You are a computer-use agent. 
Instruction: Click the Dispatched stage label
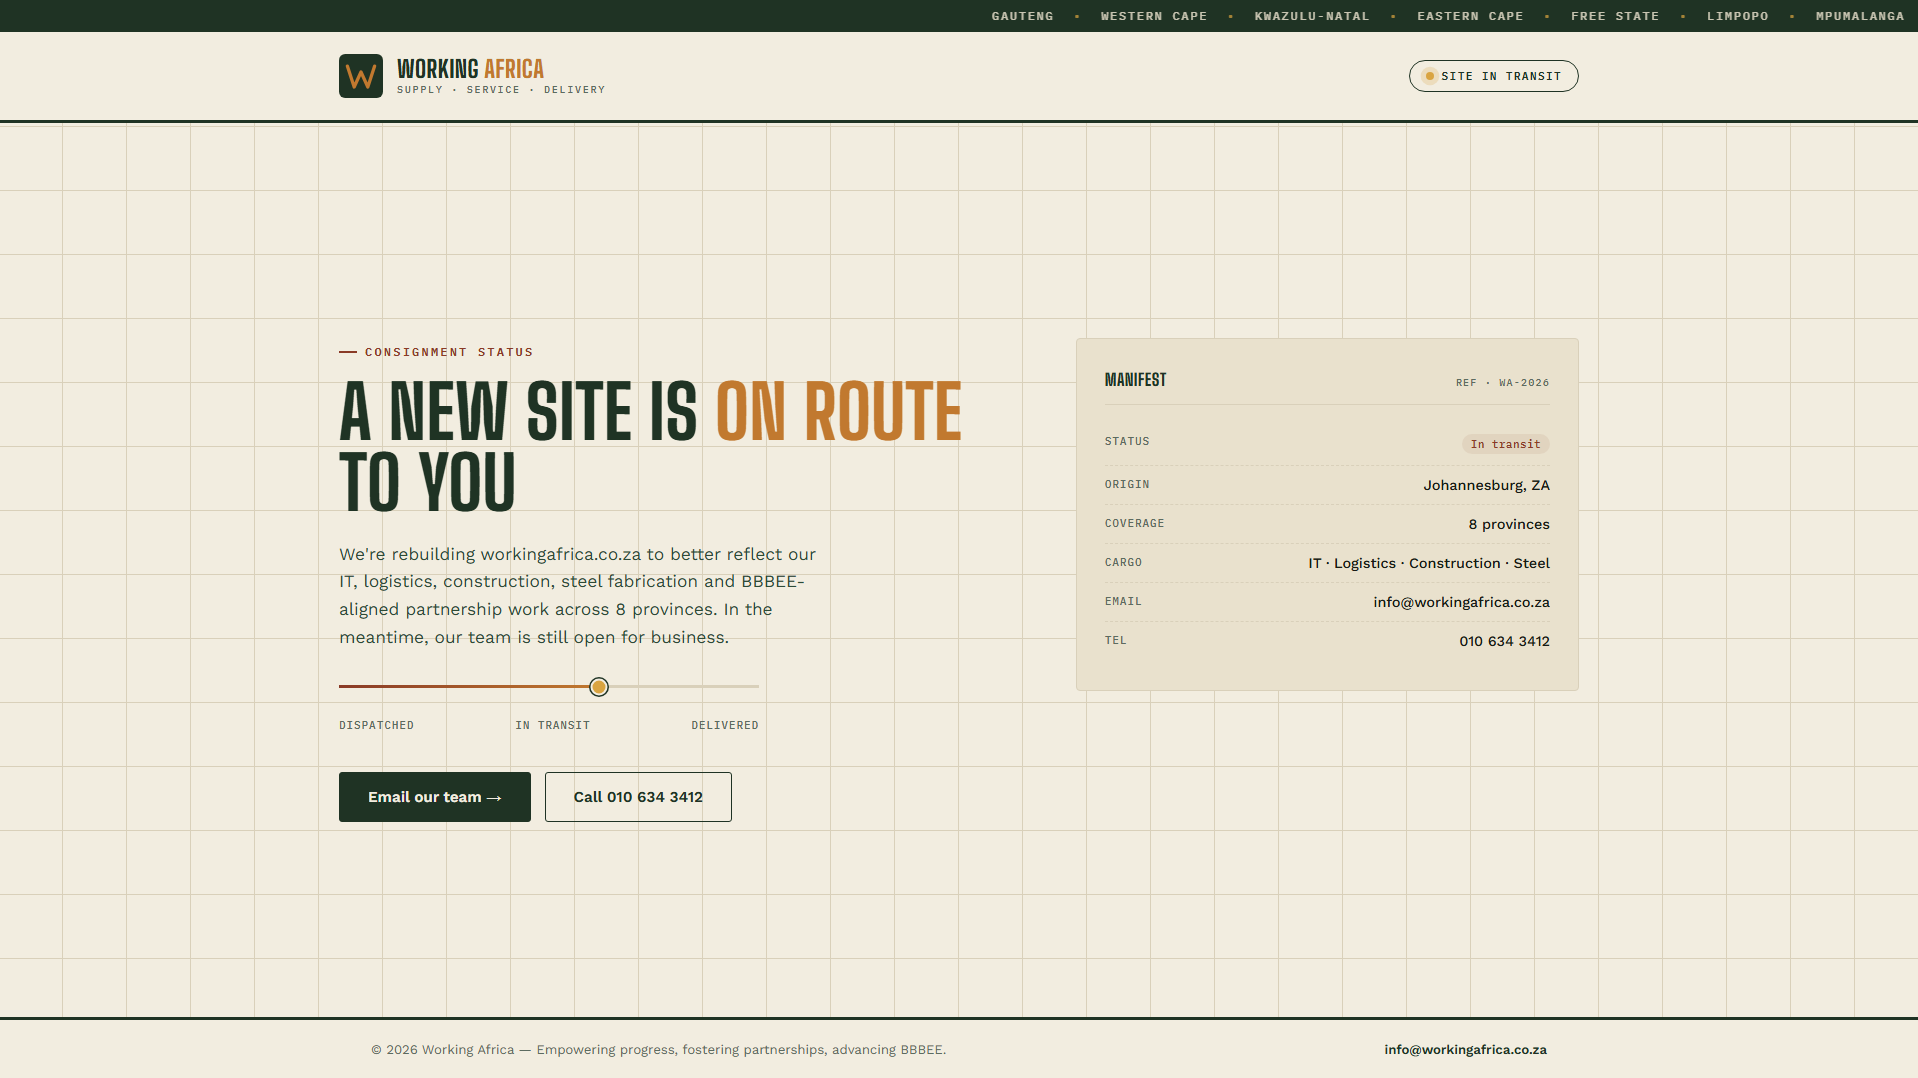pyautogui.click(x=376, y=726)
